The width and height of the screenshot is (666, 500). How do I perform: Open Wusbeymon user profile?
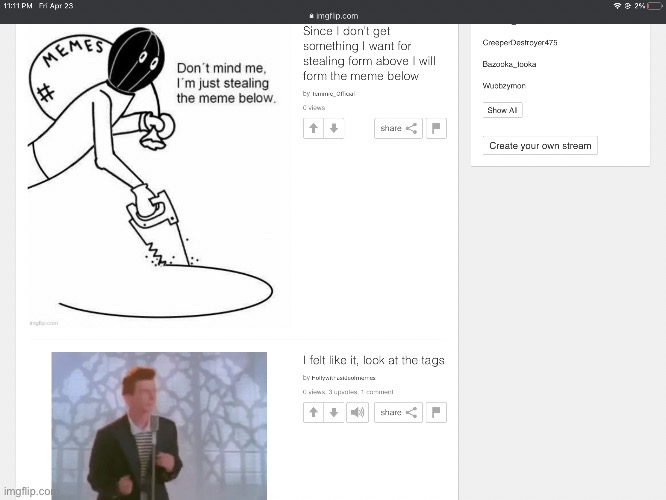pos(504,85)
